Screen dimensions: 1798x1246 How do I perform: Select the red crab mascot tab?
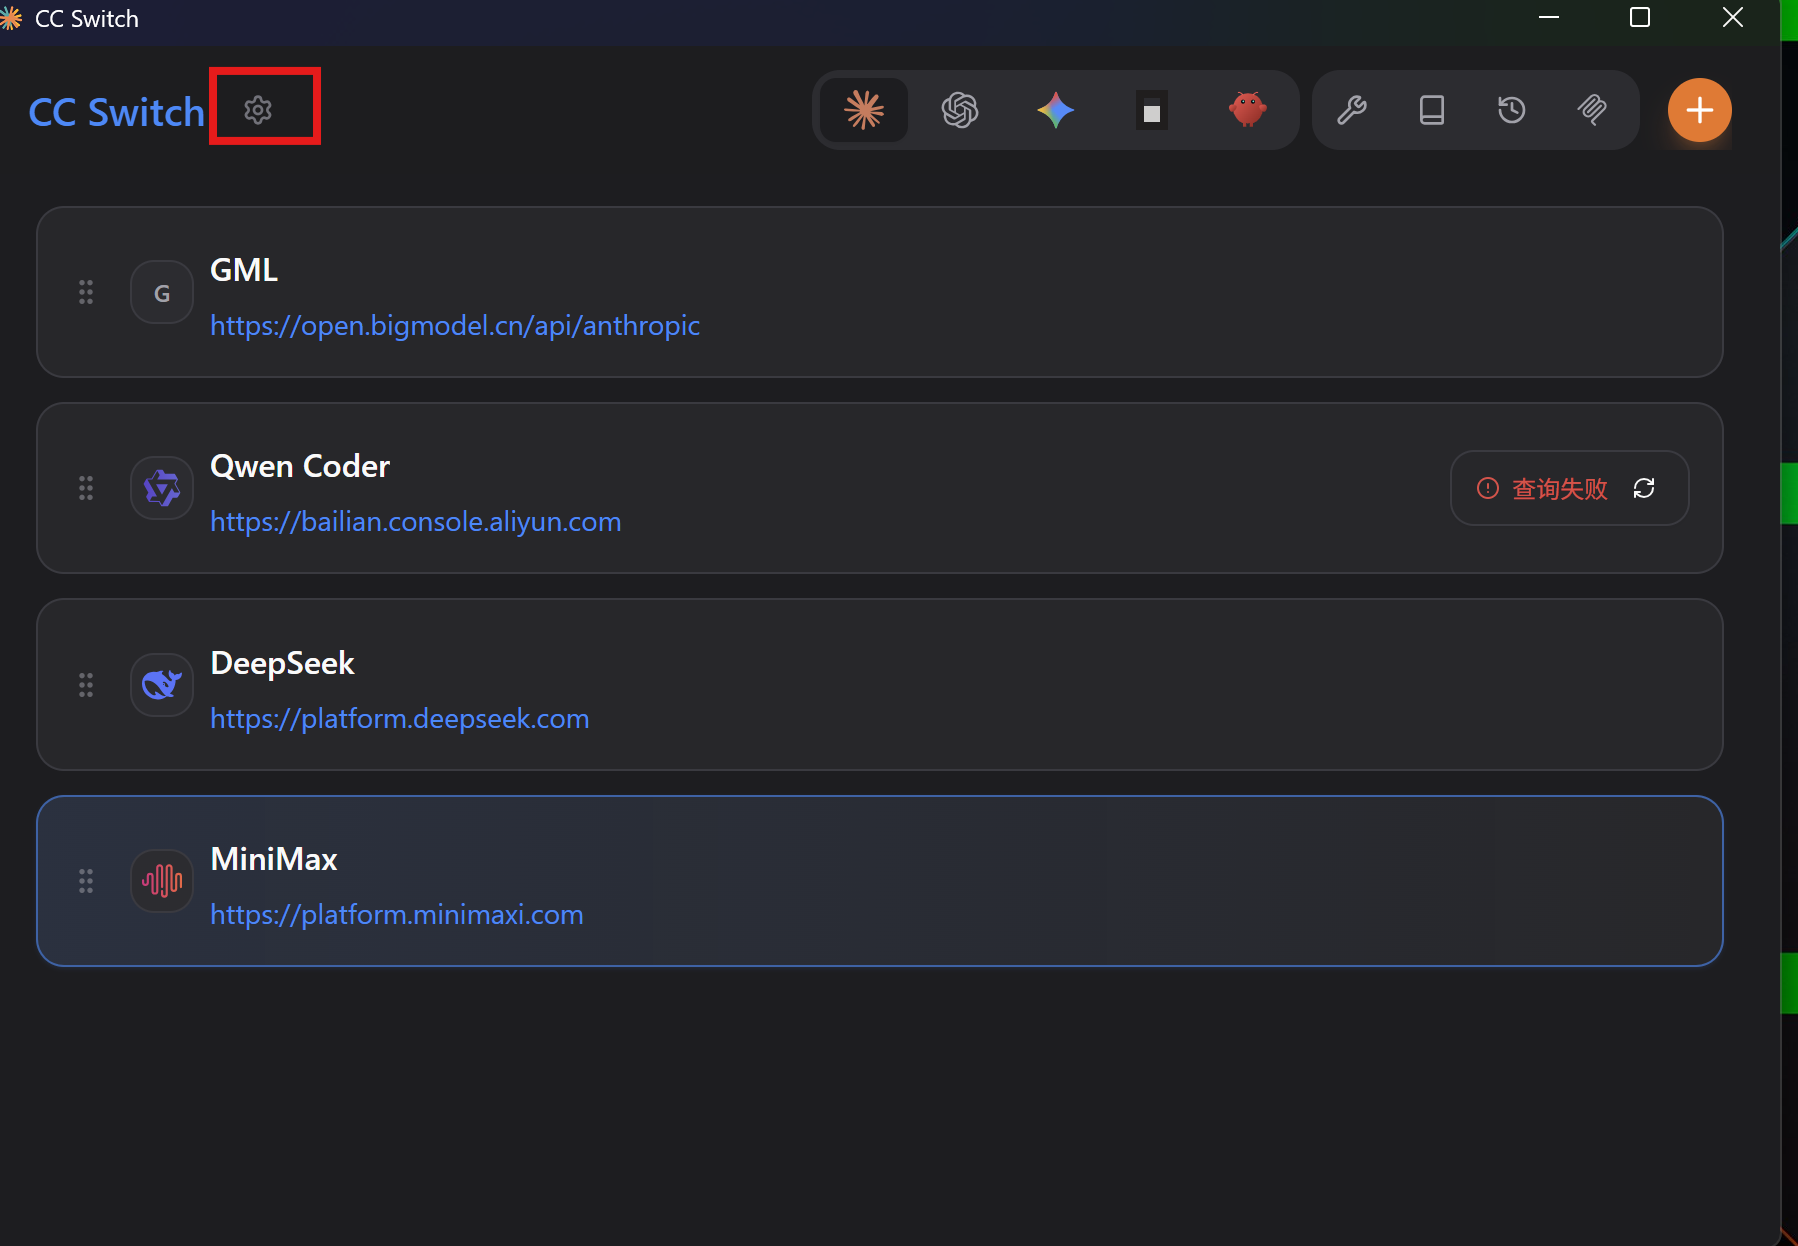pyautogui.click(x=1248, y=110)
